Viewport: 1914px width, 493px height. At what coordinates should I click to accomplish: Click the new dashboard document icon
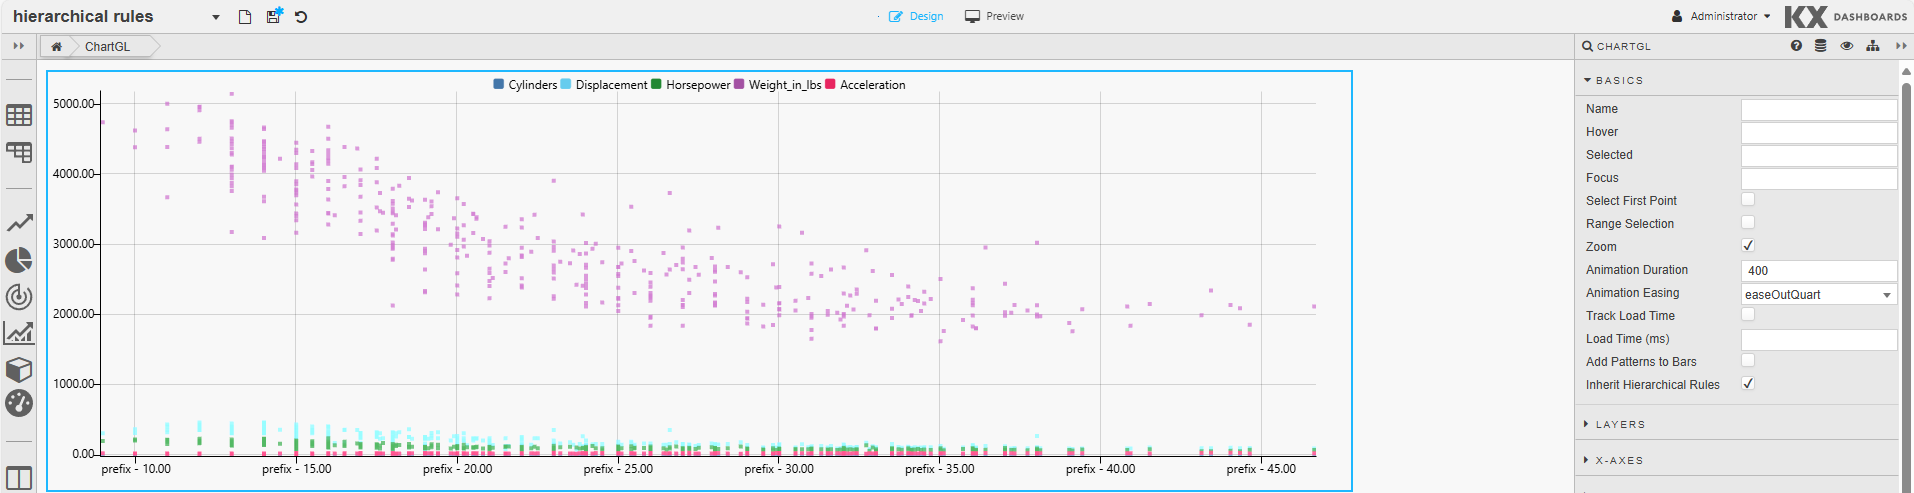(245, 17)
